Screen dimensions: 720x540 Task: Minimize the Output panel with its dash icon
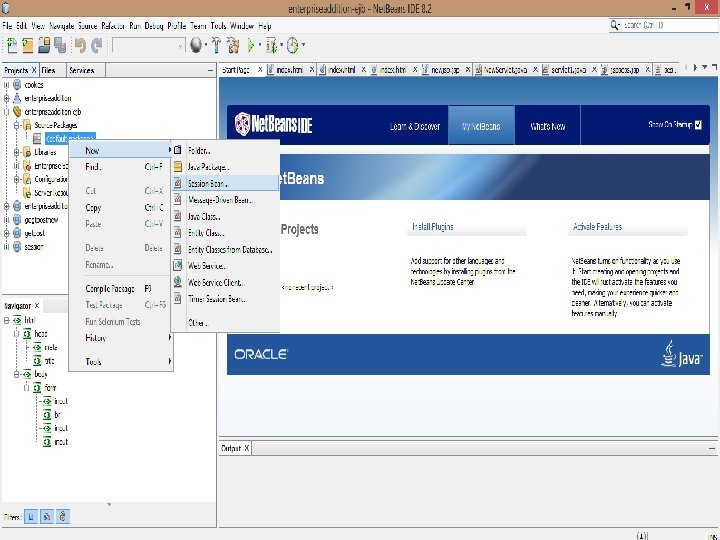point(712,448)
